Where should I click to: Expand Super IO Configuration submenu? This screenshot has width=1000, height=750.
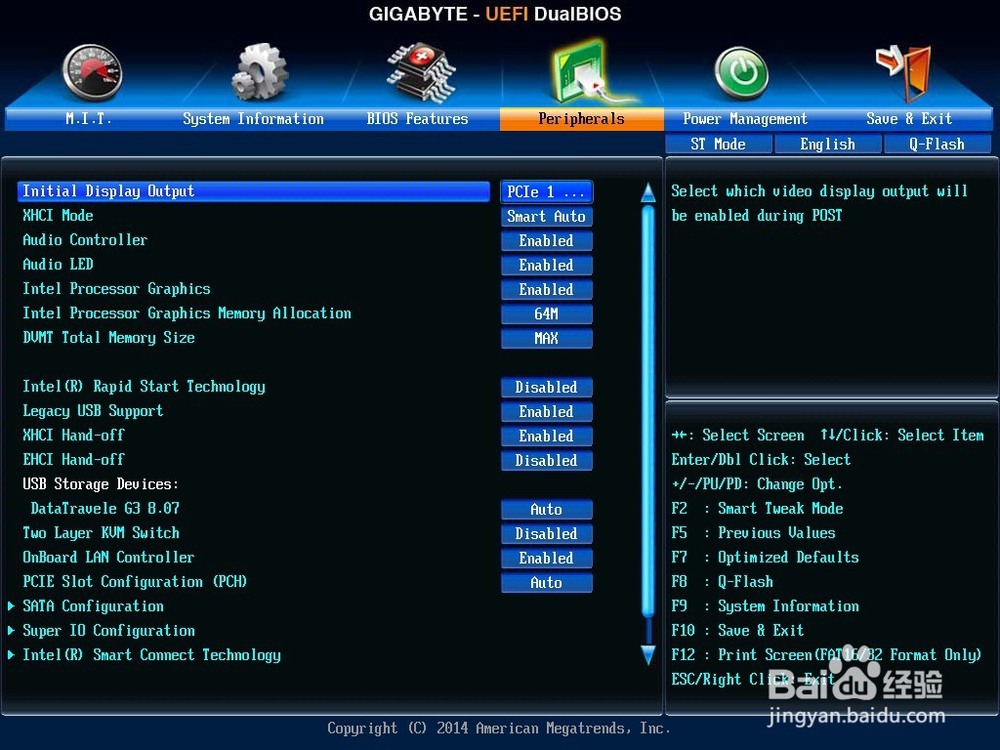point(108,630)
